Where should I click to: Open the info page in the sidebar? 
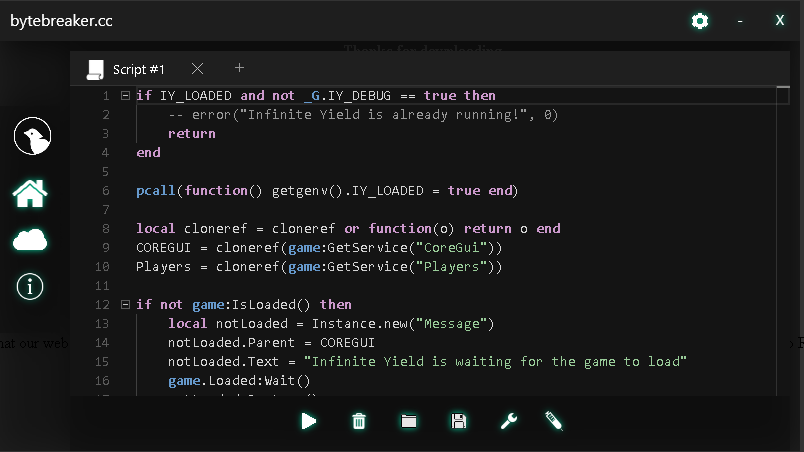point(30,286)
